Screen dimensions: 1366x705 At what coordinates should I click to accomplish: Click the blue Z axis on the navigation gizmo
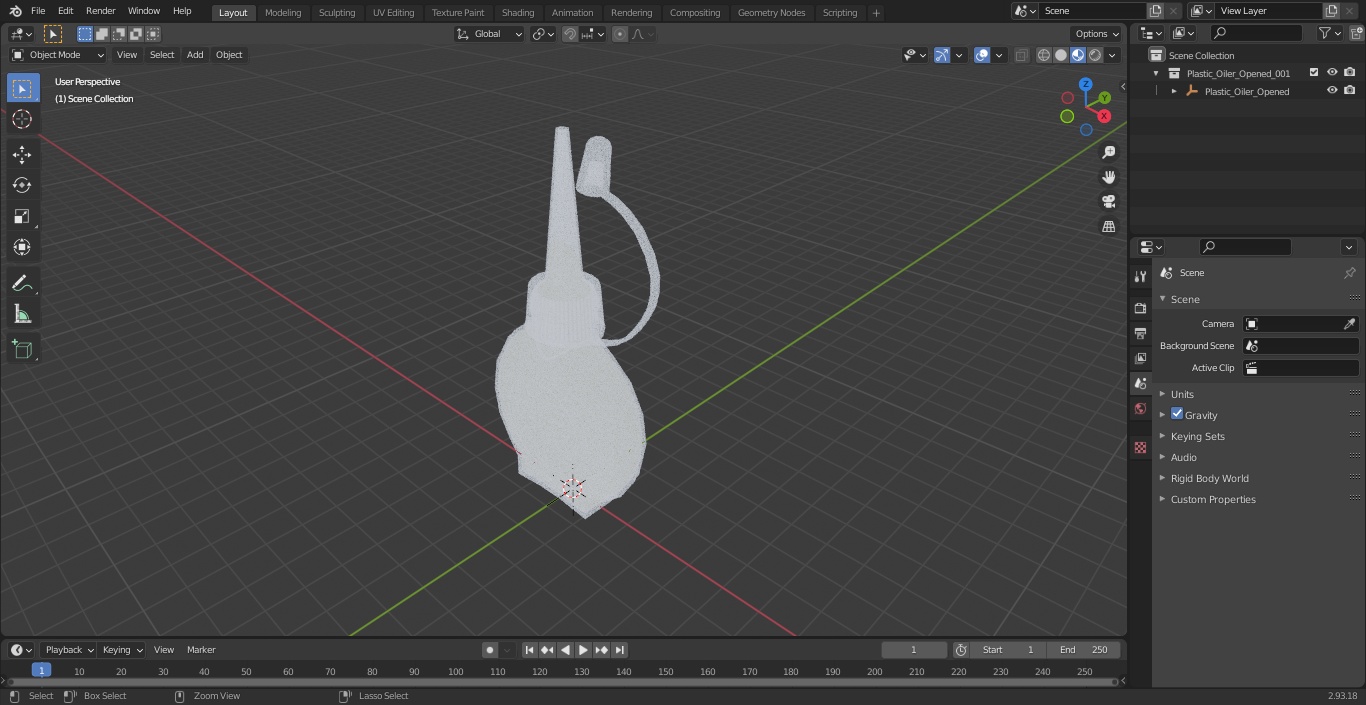1085,85
